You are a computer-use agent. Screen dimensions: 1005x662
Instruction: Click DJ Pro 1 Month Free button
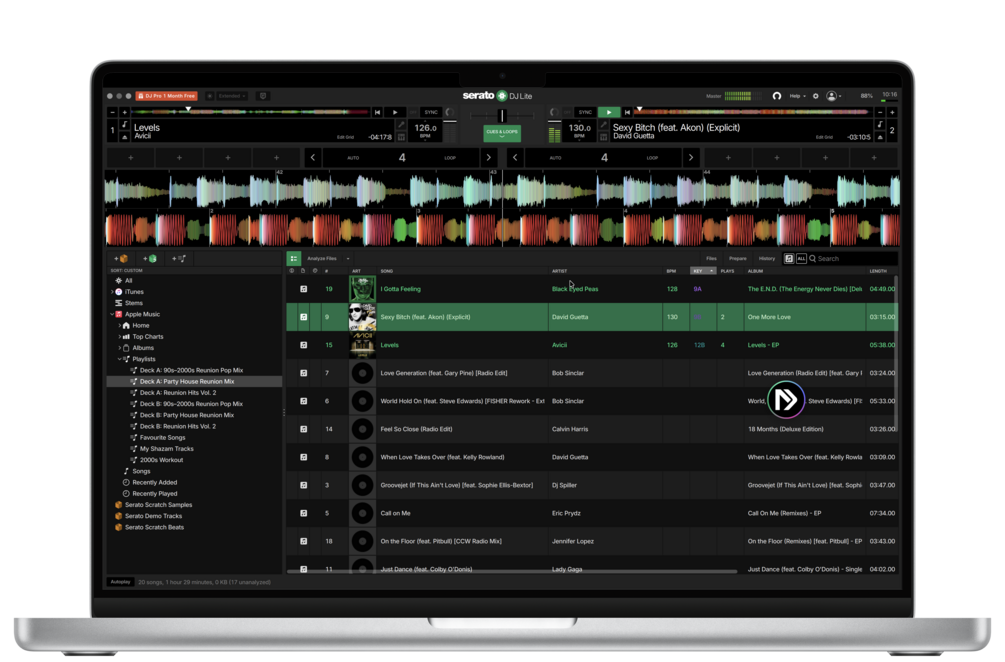pyautogui.click(x=167, y=96)
